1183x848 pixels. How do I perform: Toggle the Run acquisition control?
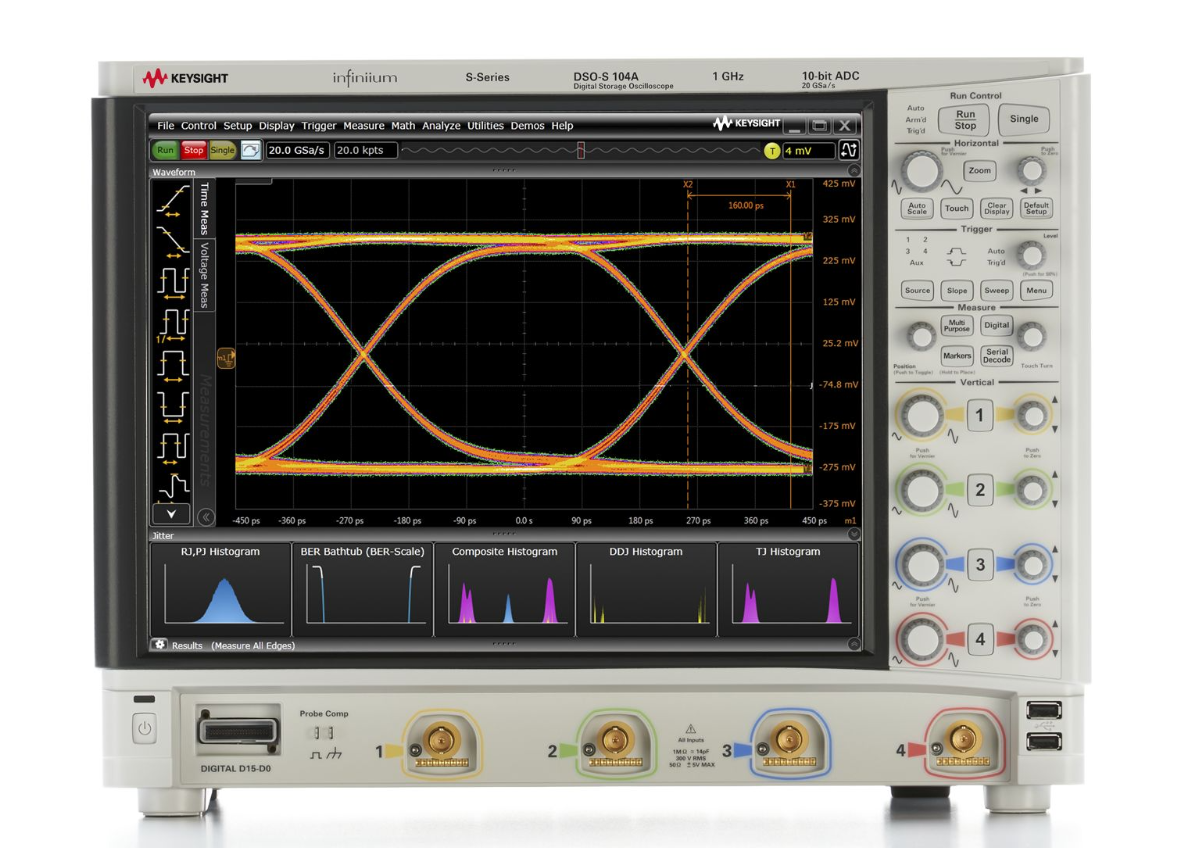tap(167, 150)
